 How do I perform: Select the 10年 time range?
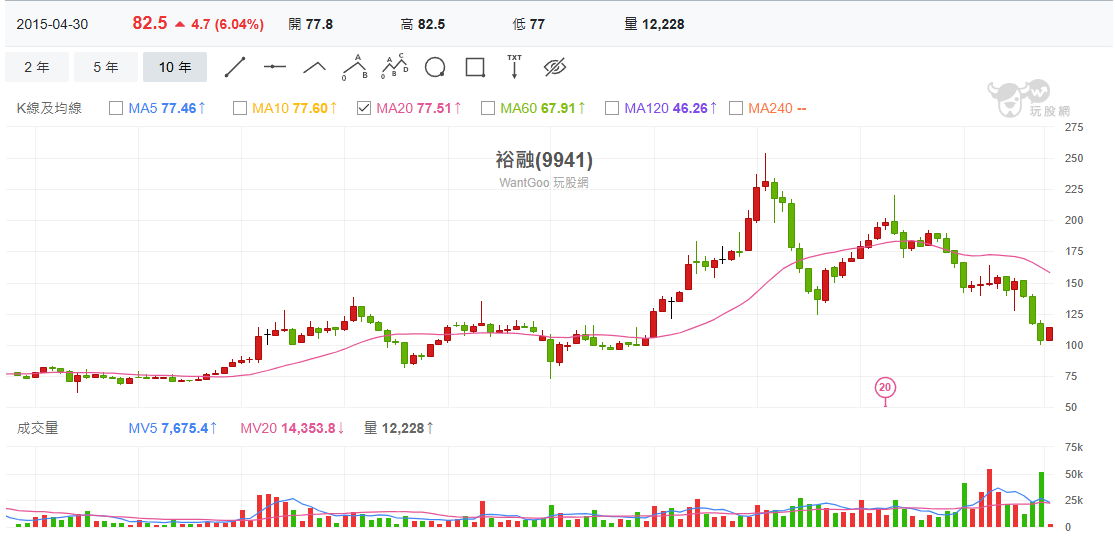[x=175, y=67]
